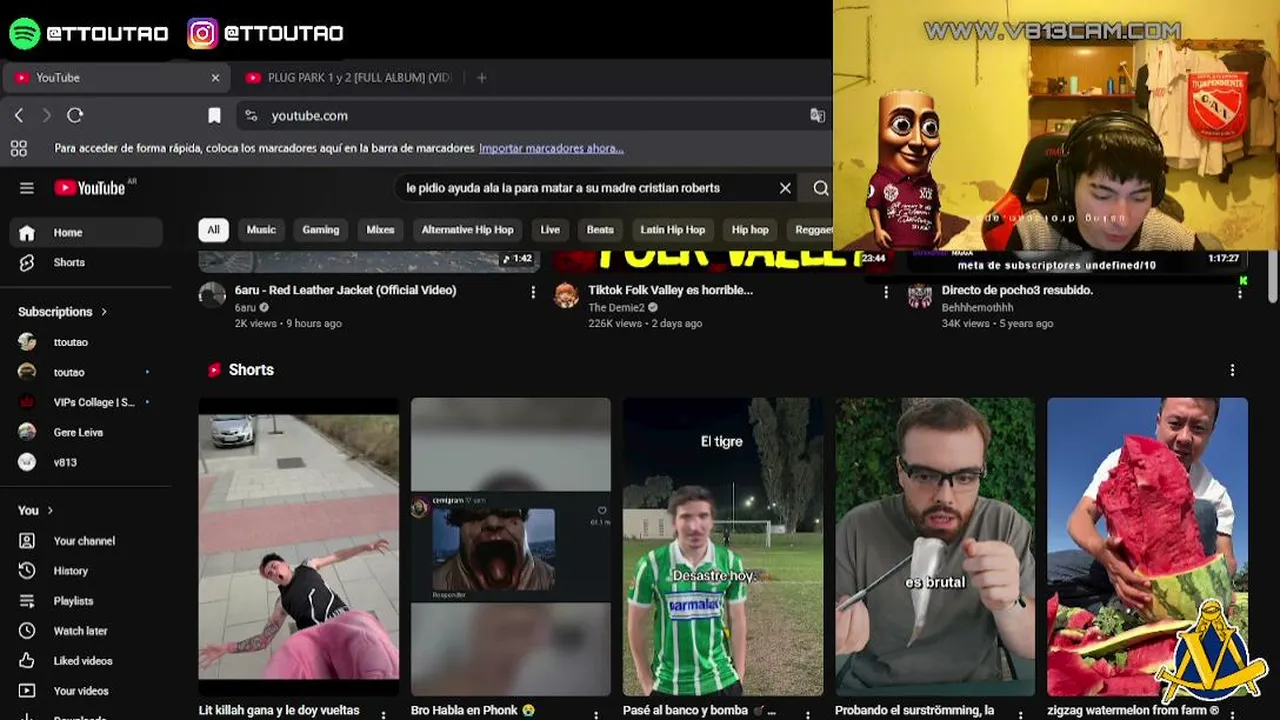
Task: Click the Behhhemothhh channel avatar
Action: click(x=920, y=295)
